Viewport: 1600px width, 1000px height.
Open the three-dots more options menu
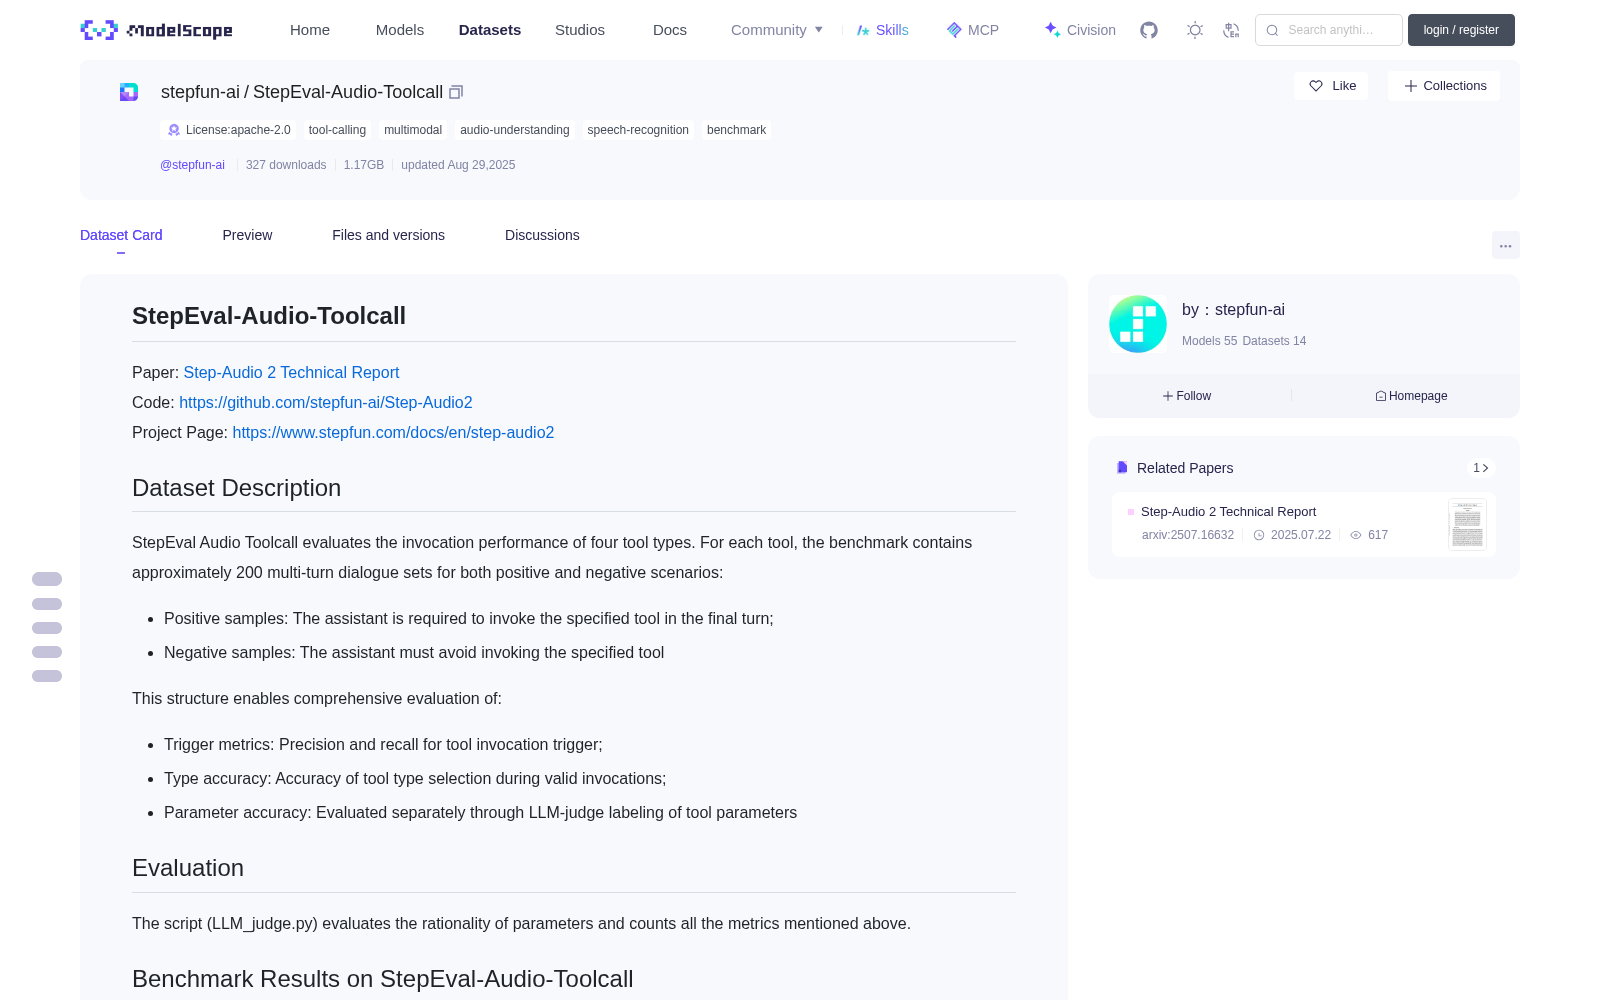click(1505, 245)
